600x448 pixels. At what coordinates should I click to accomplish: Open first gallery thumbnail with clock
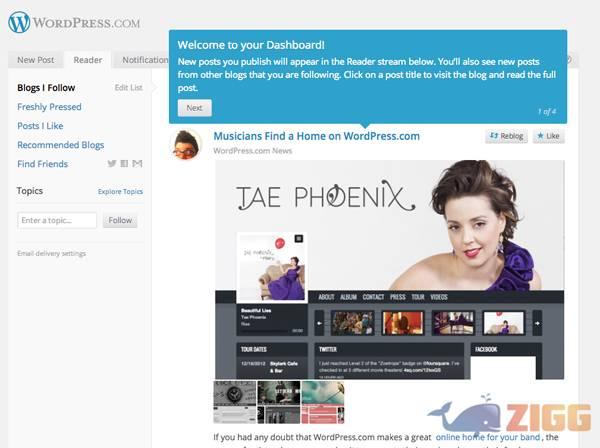pos(235,402)
